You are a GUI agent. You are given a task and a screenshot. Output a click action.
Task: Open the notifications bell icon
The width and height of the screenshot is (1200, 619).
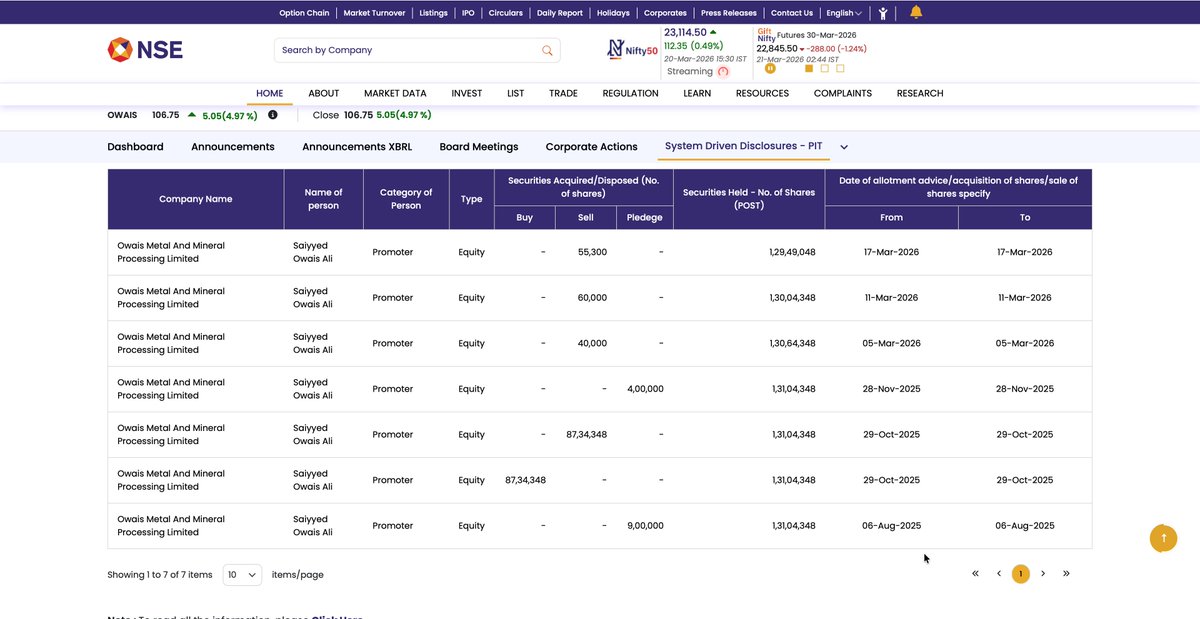pos(916,12)
